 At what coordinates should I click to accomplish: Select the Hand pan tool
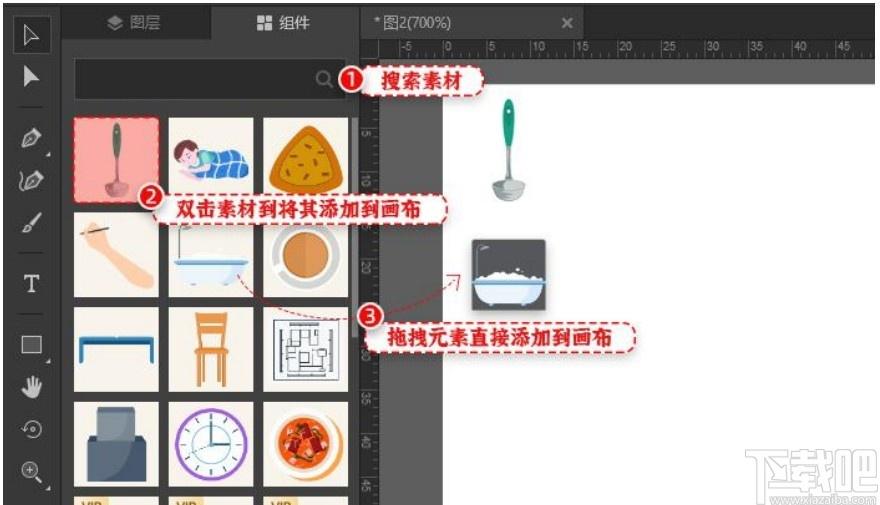coord(31,387)
